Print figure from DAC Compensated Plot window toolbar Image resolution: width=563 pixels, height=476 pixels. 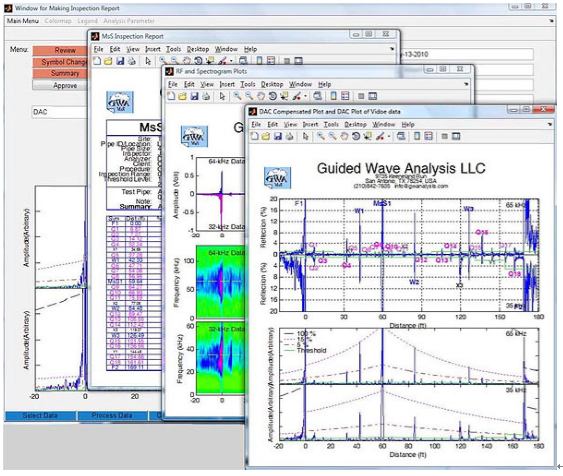pyautogui.click(x=289, y=136)
